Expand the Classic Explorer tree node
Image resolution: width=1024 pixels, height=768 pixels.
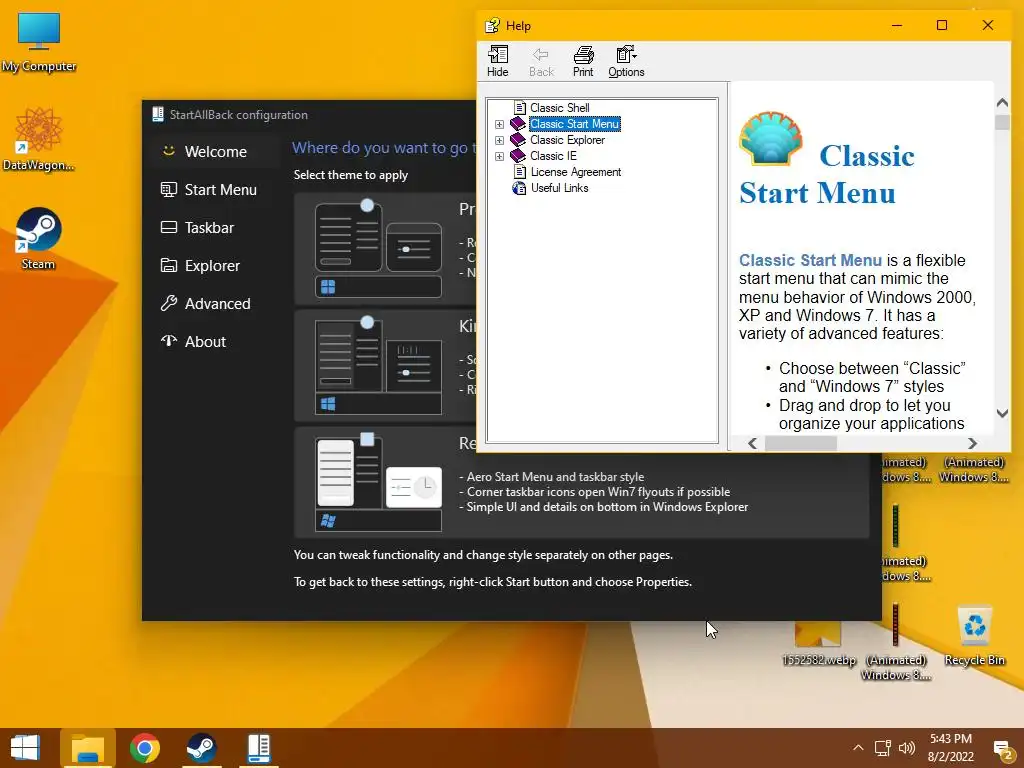pyautogui.click(x=500, y=140)
